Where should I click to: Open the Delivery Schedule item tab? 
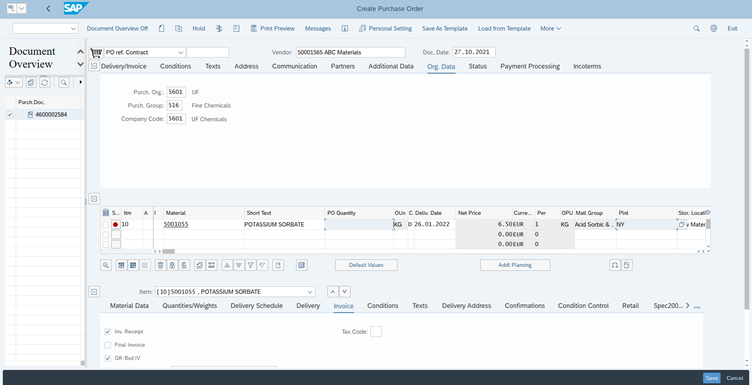[257, 305]
